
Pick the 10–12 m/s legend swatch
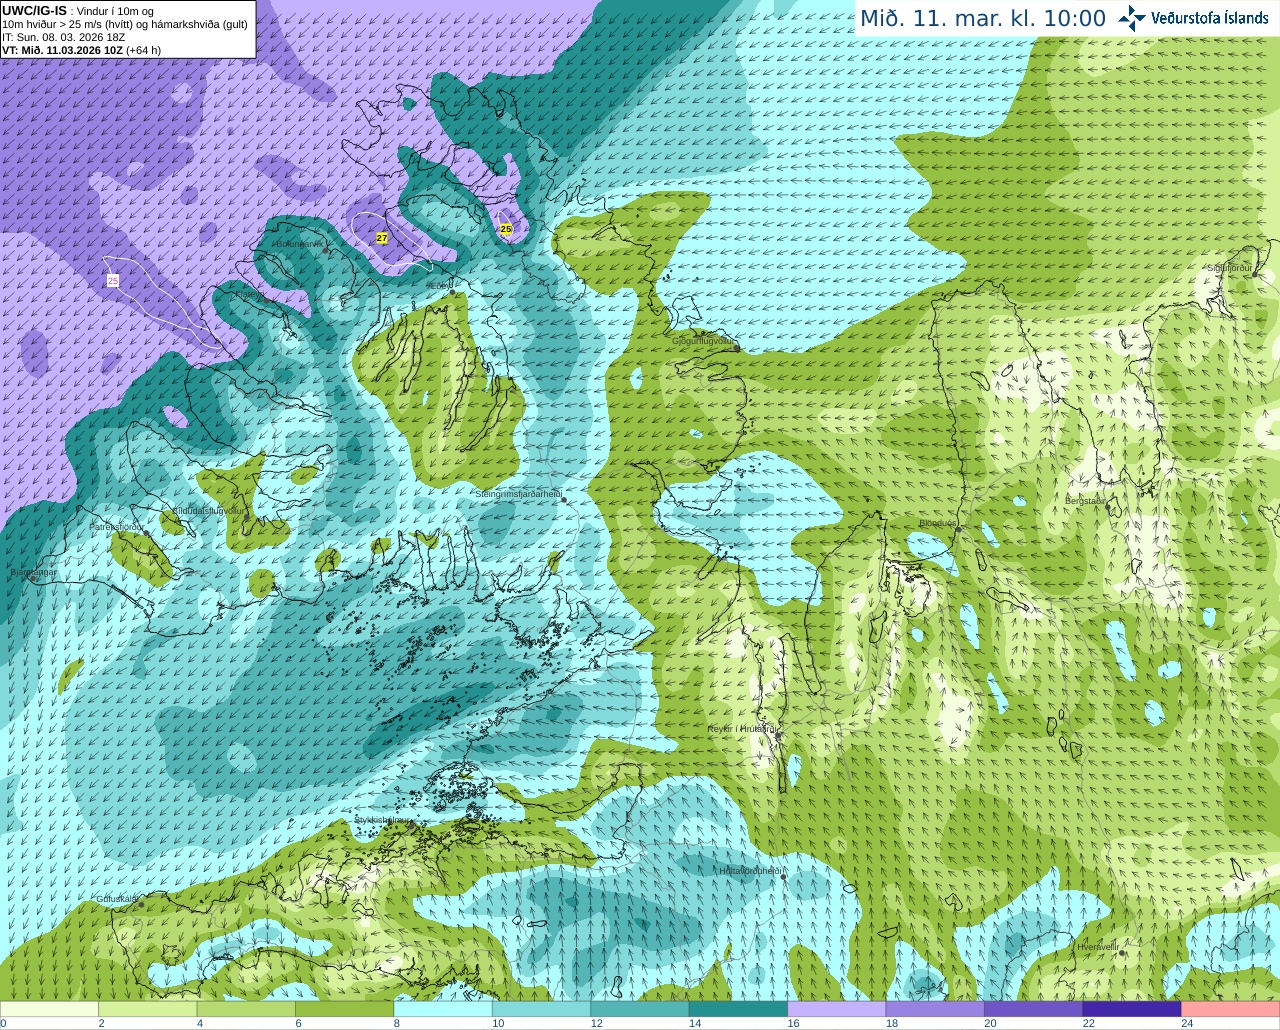click(541, 1009)
